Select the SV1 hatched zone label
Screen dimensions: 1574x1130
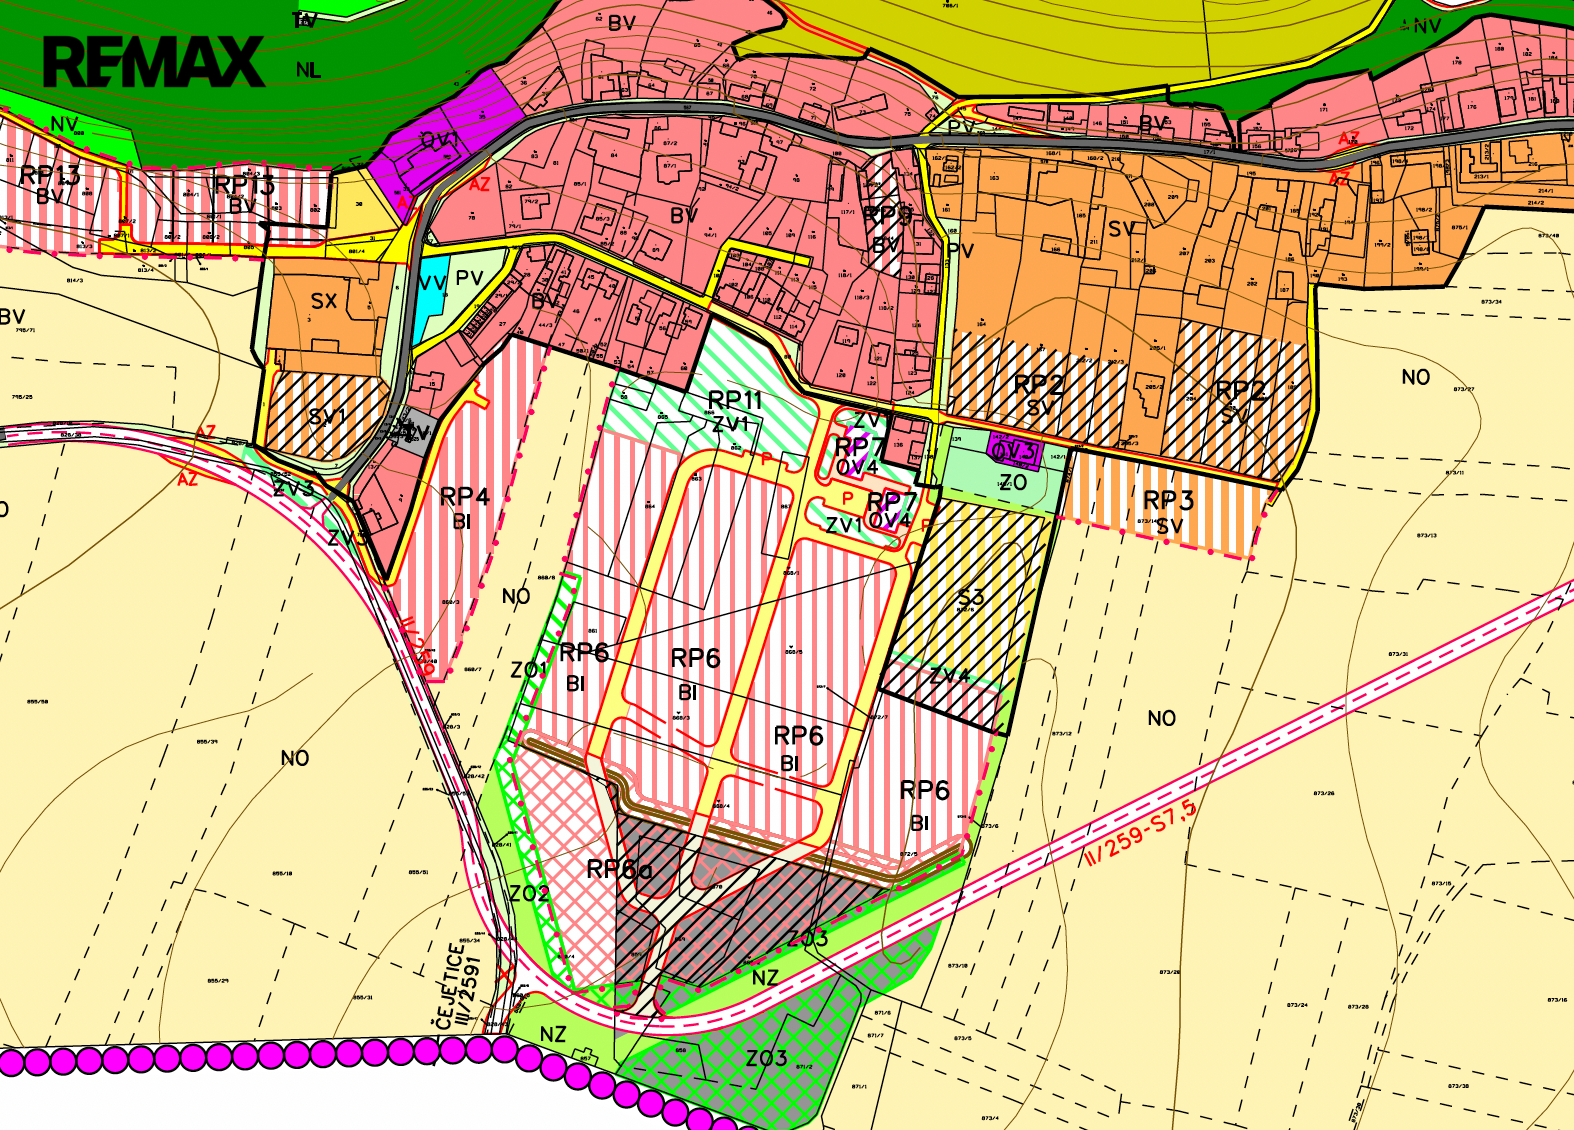click(x=327, y=416)
